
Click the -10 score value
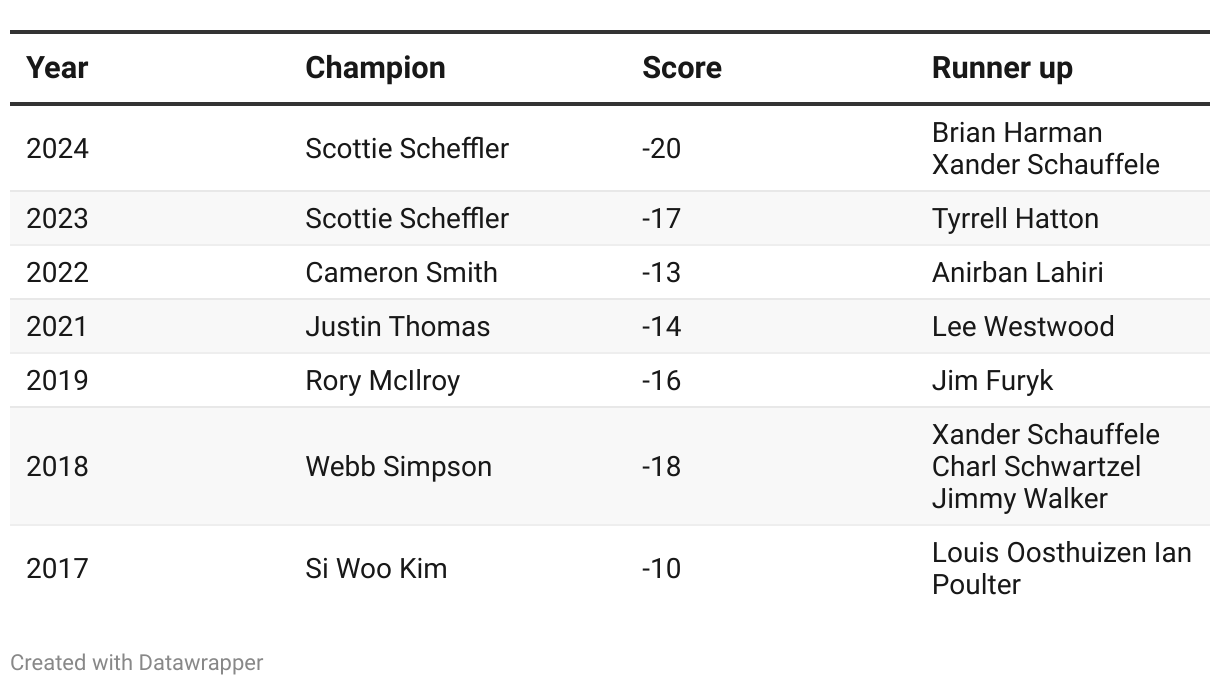(x=661, y=569)
